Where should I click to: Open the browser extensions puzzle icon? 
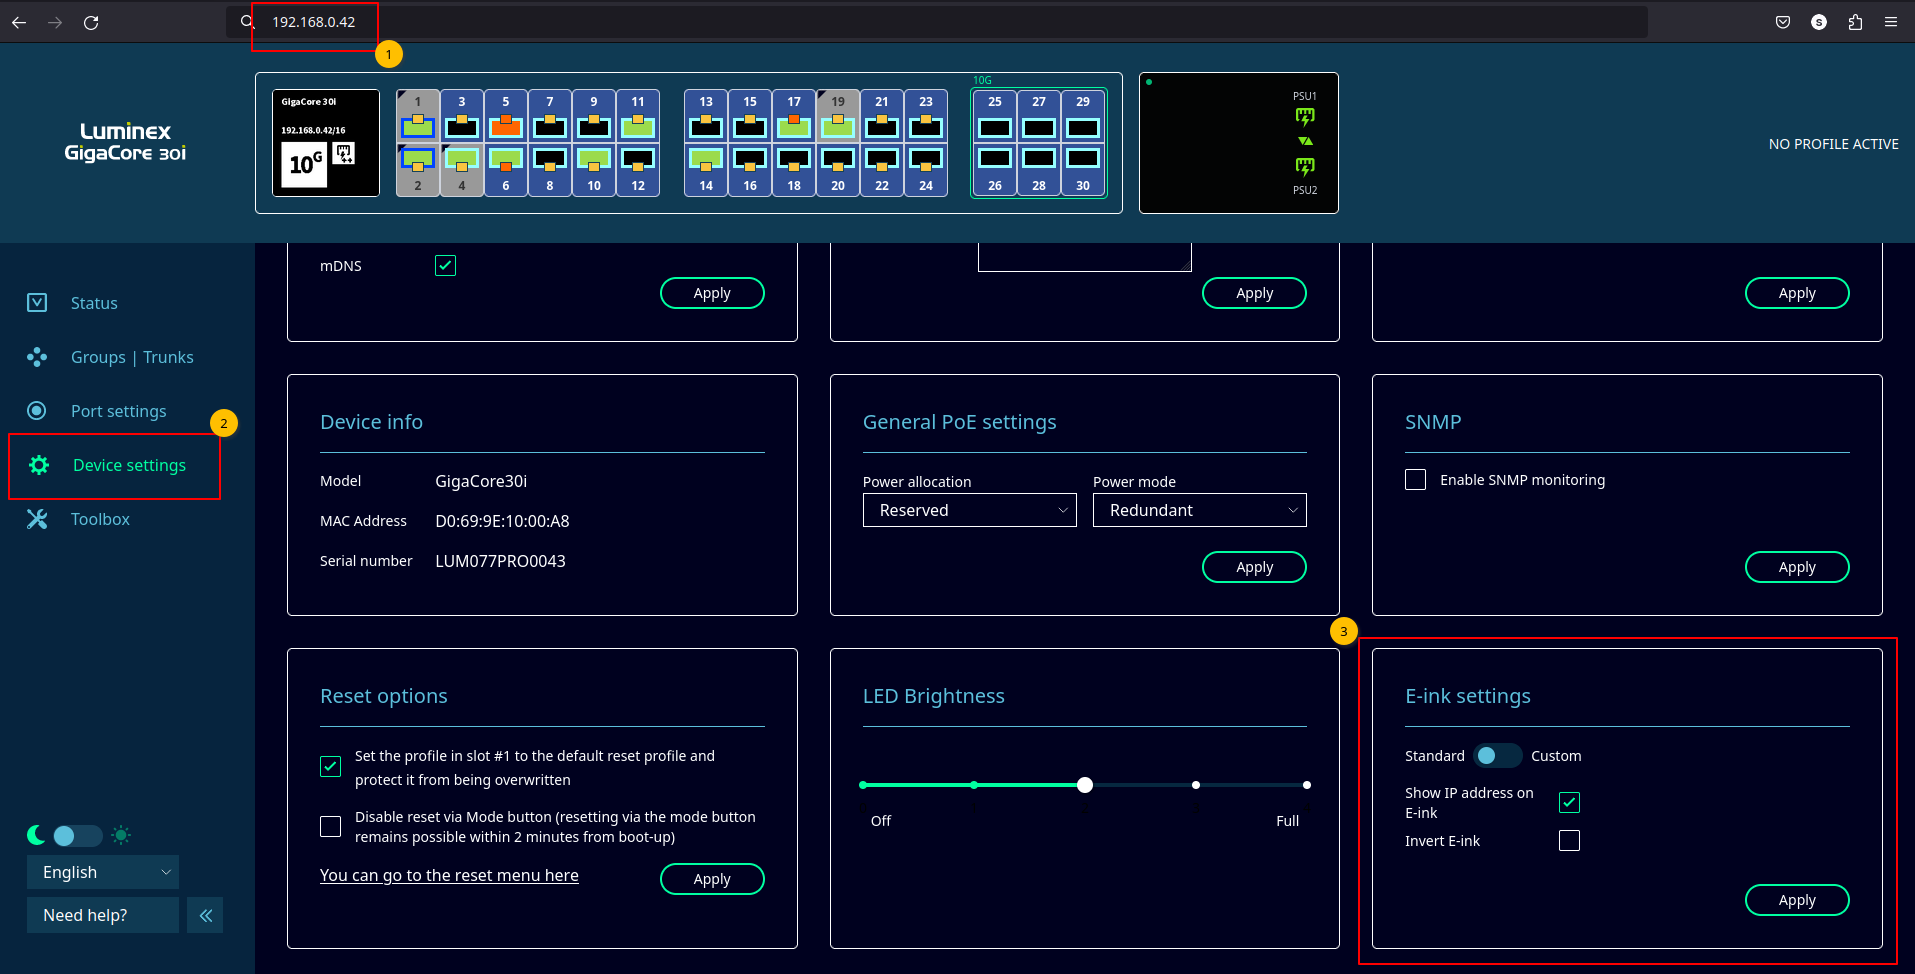point(1855,22)
